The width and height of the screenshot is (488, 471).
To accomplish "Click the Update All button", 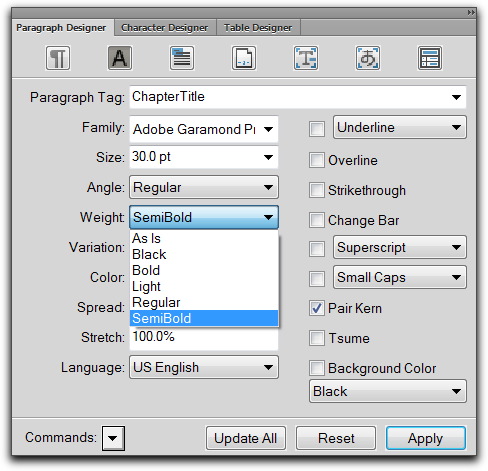I will click(x=246, y=438).
